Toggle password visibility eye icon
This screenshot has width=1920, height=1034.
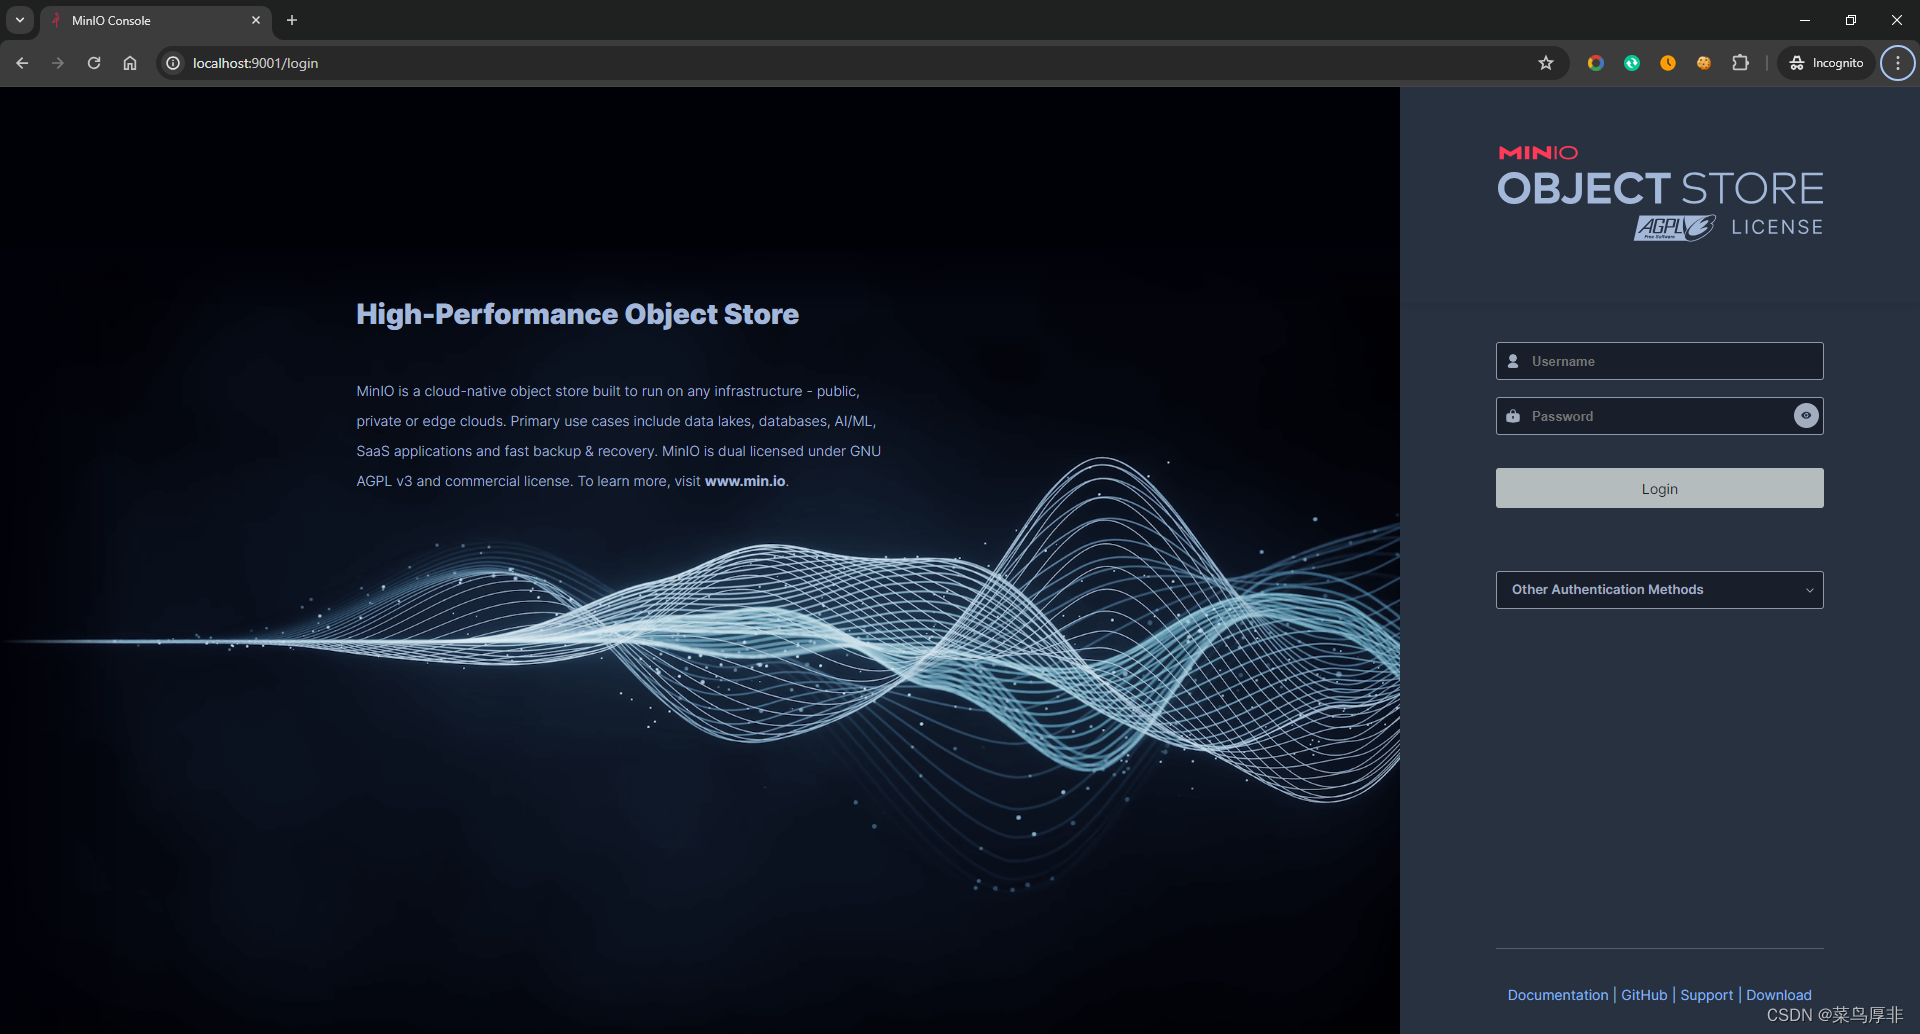(x=1806, y=416)
